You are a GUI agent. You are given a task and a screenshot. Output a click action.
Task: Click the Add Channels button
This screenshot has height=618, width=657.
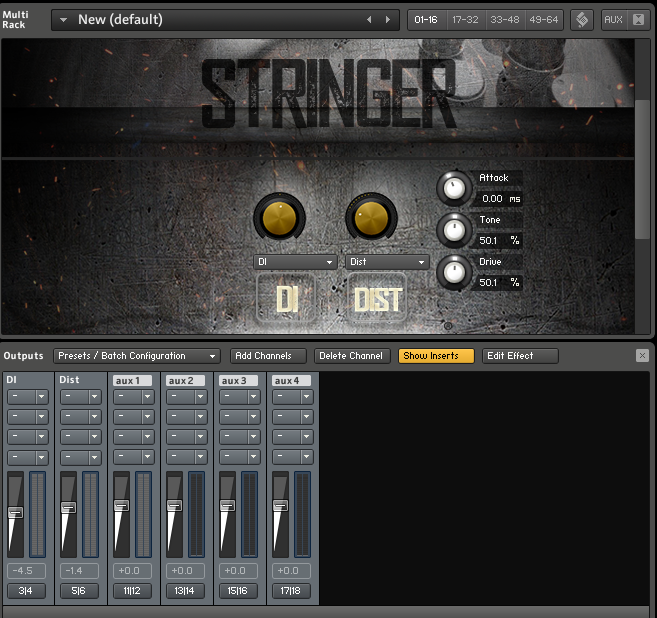pos(268,356)
